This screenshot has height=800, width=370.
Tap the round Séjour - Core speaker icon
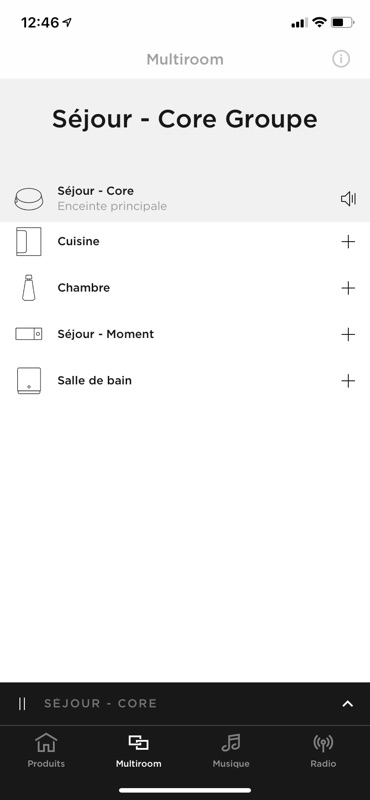(29, 199)
